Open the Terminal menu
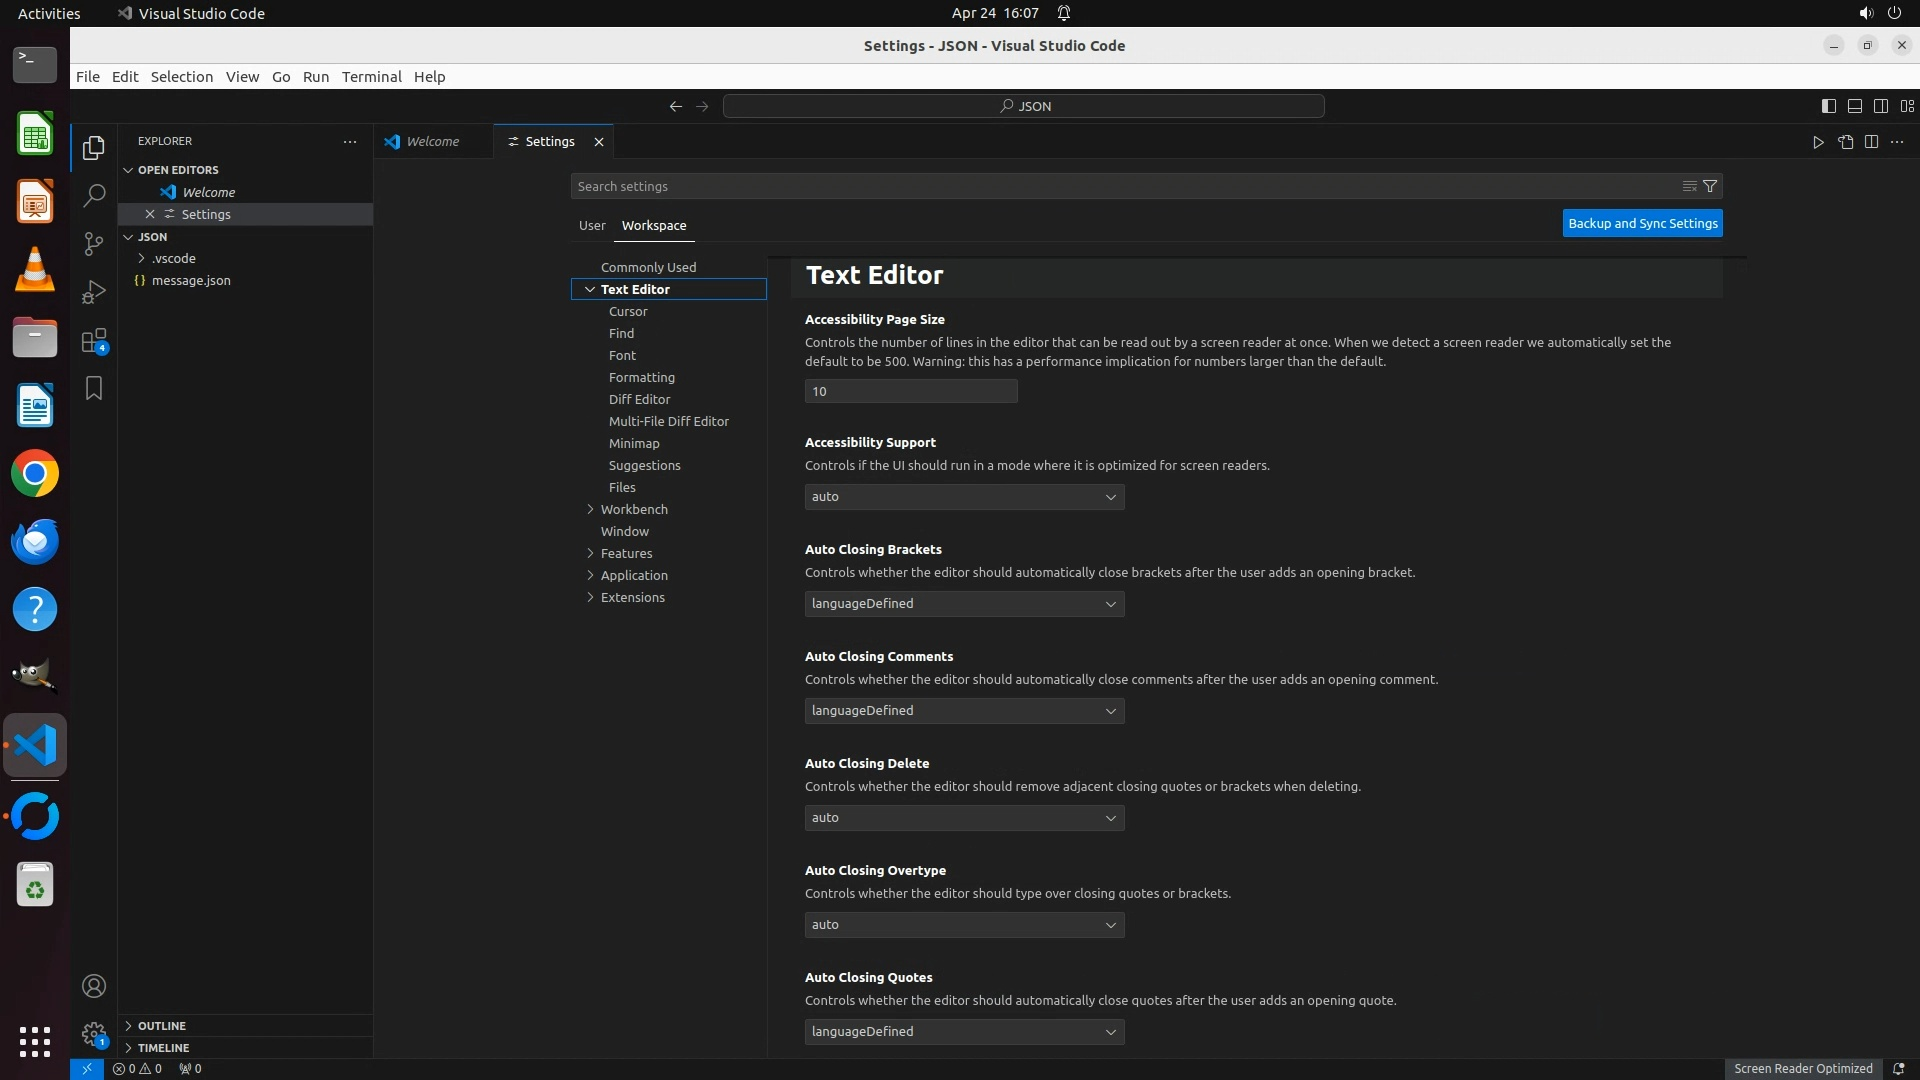The image size is (1920, 1080). coord(371,77)
